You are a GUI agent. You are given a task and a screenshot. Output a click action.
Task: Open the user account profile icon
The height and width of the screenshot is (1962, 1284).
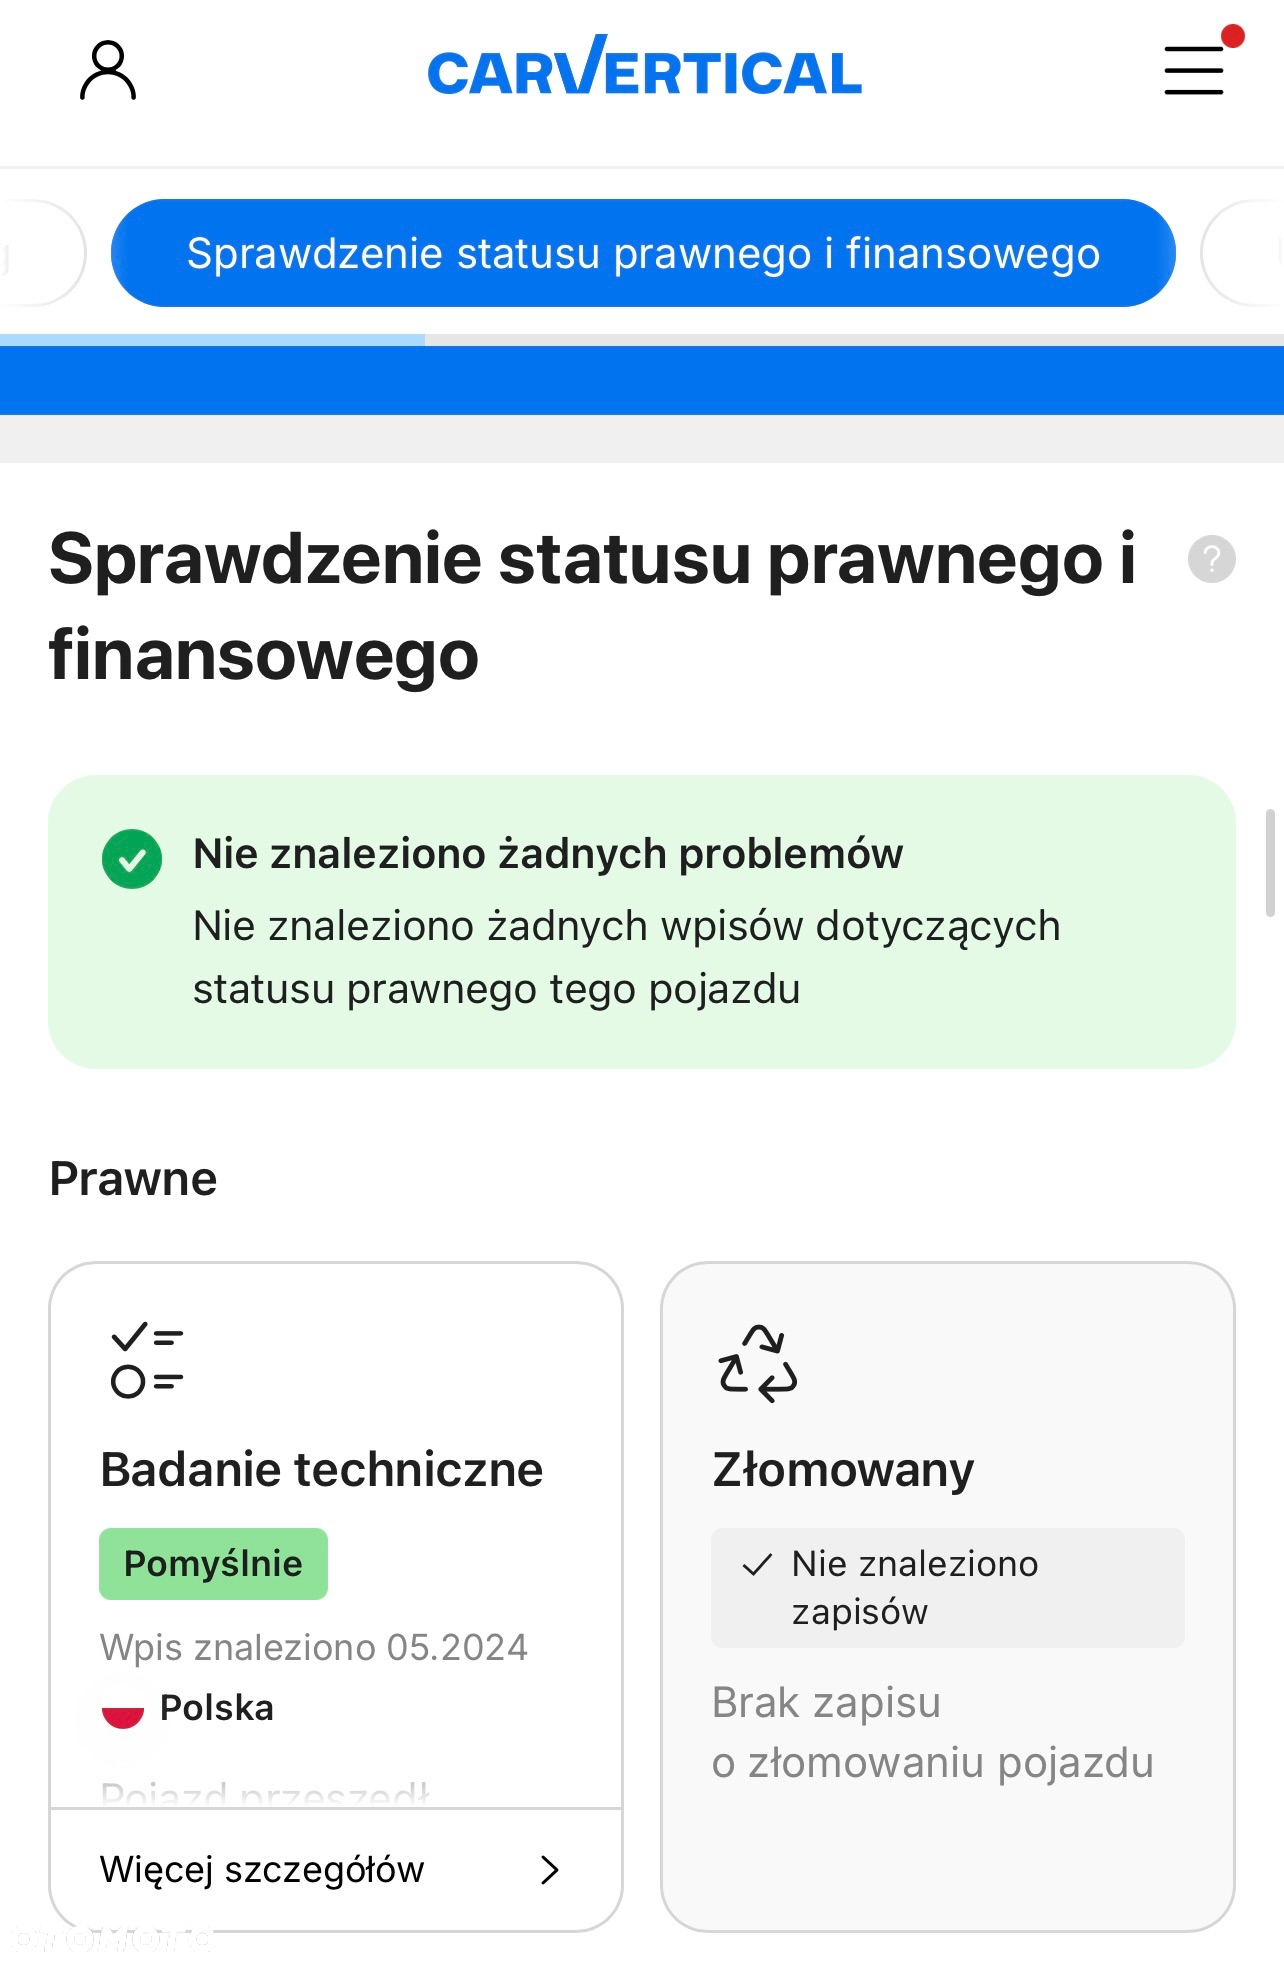tap(108, 70)
